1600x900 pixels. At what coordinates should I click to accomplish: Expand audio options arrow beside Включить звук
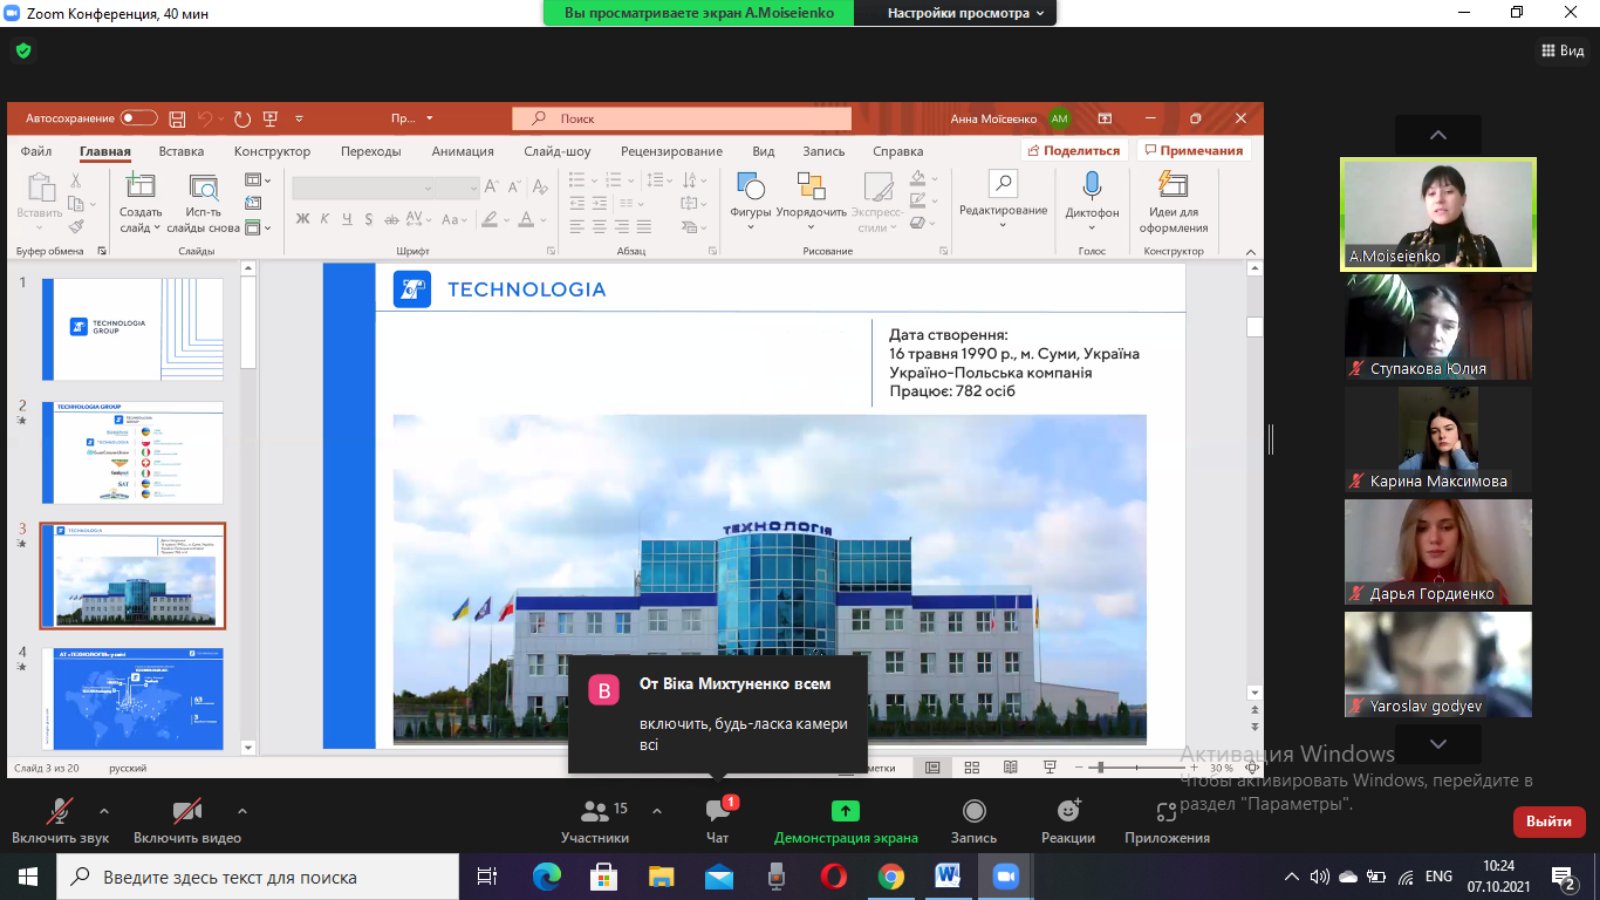tap(104, 811)
